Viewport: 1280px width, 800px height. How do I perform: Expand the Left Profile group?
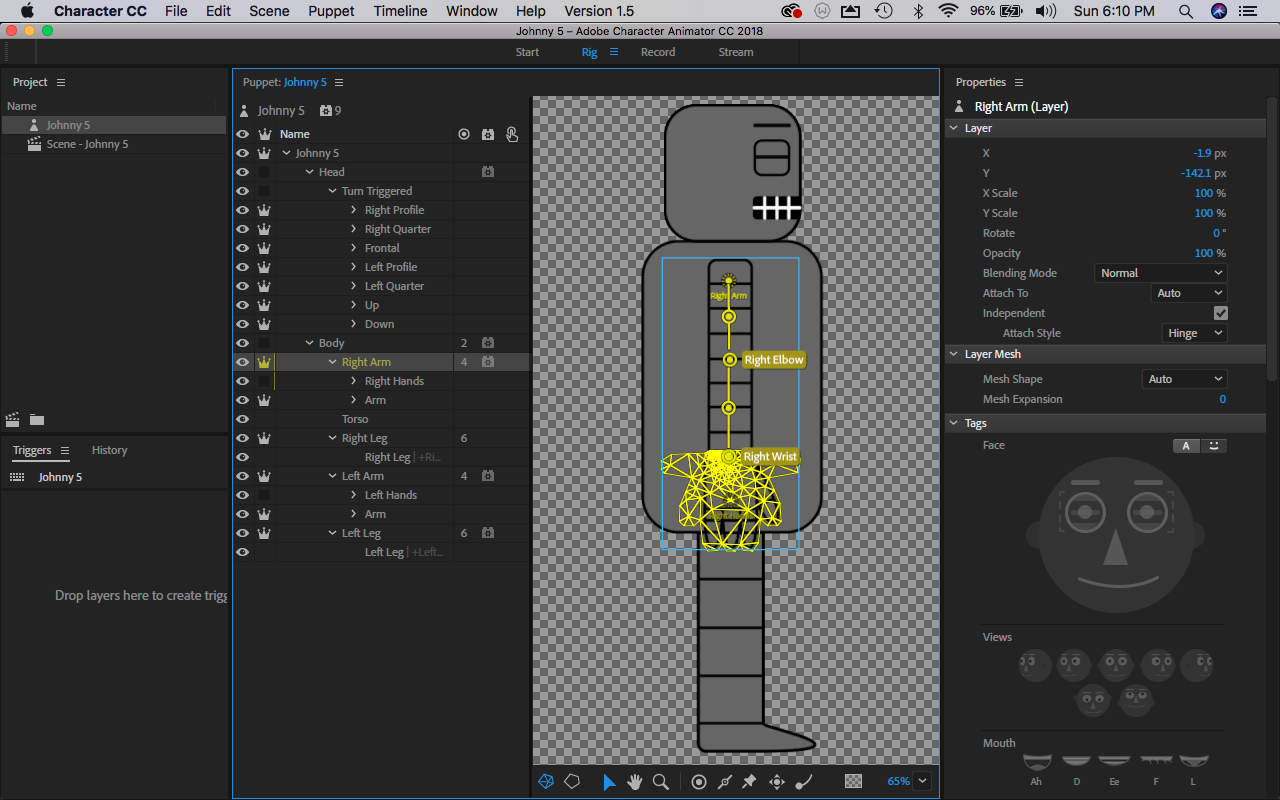354,267
